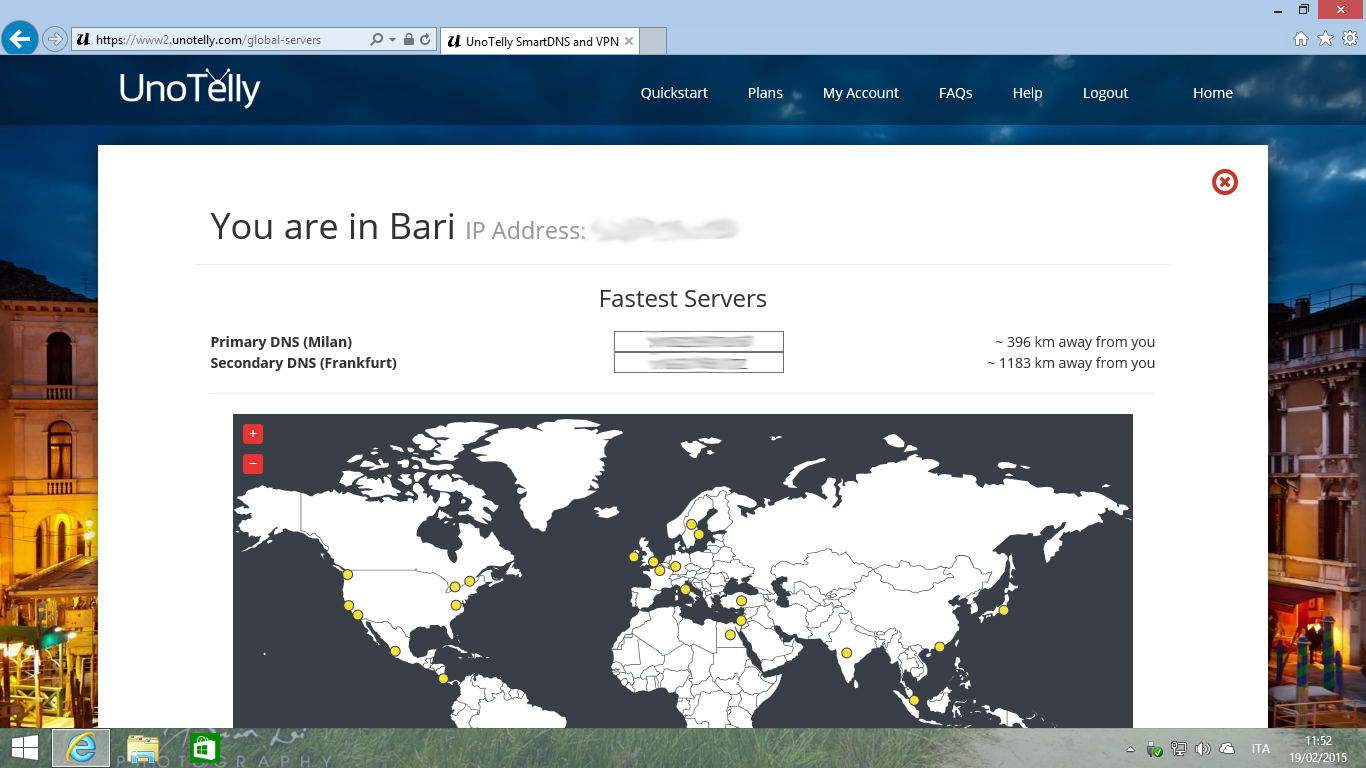Click 'Primary DNS (Milan)' label

(281, 342)
